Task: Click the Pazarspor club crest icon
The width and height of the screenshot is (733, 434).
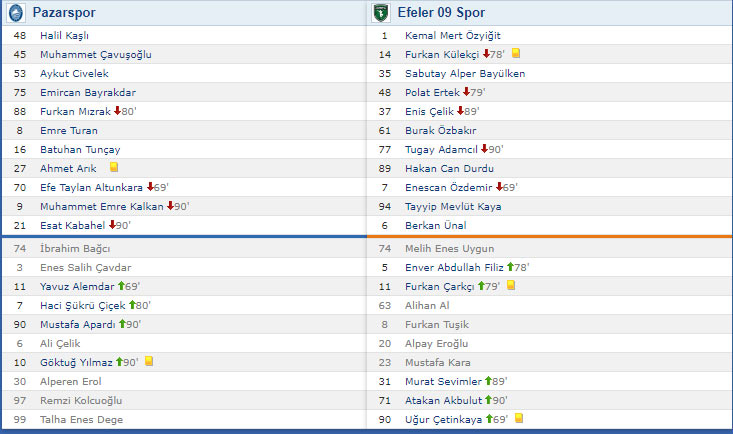Action: [15, 13]
